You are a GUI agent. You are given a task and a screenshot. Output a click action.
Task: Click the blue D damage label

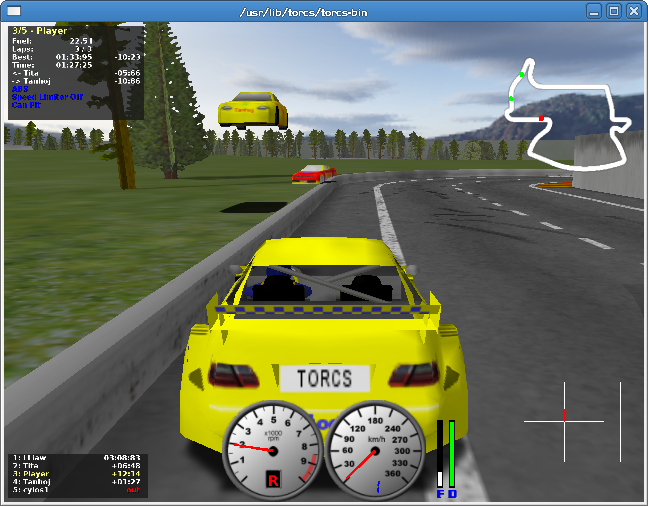[452, 494]
